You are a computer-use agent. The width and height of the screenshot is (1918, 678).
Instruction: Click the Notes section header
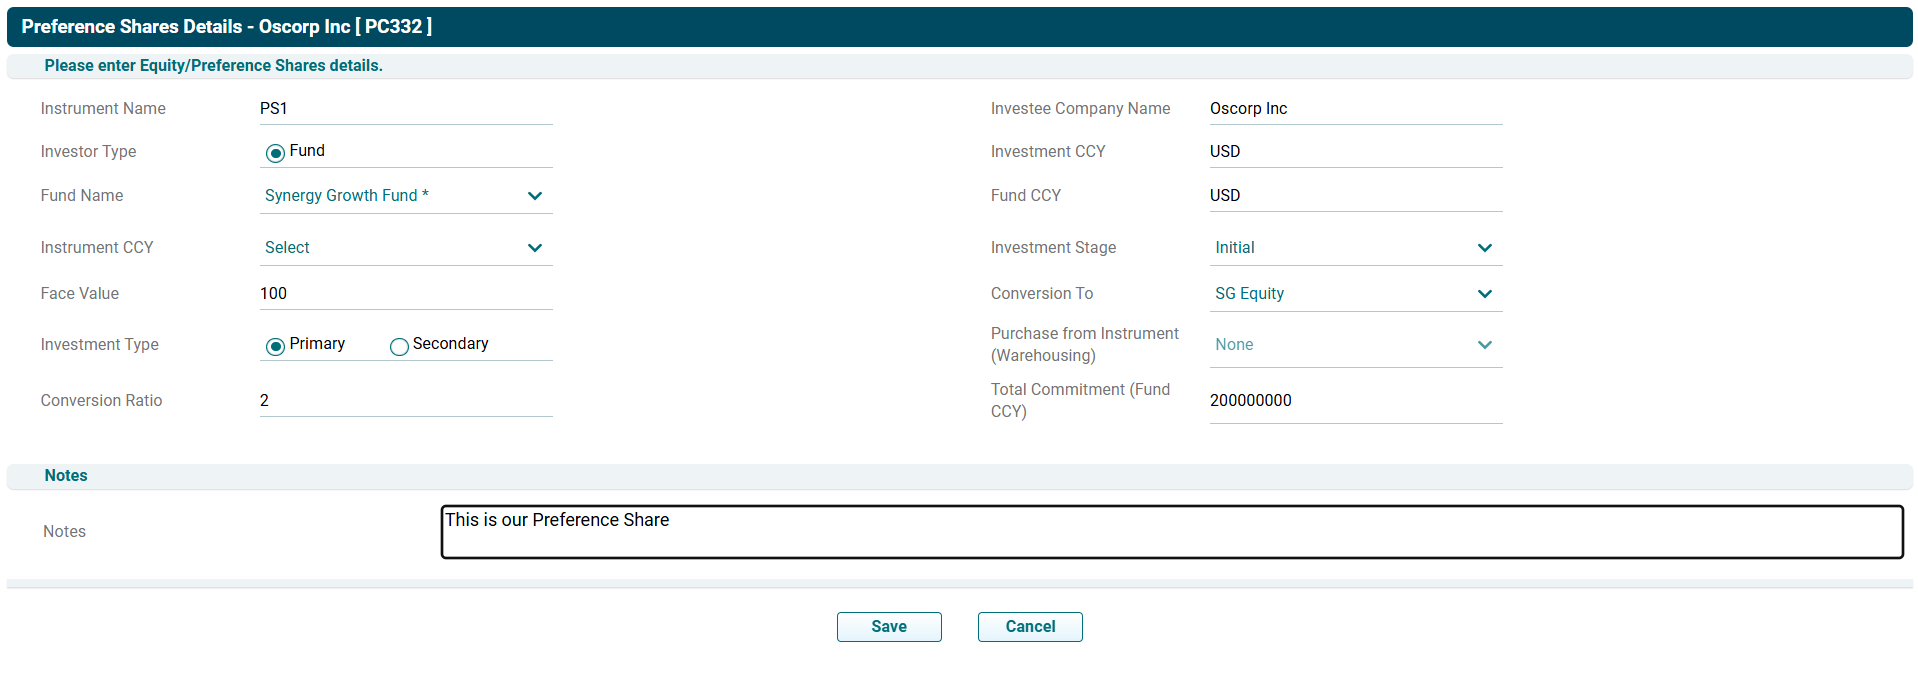[66, 476]
